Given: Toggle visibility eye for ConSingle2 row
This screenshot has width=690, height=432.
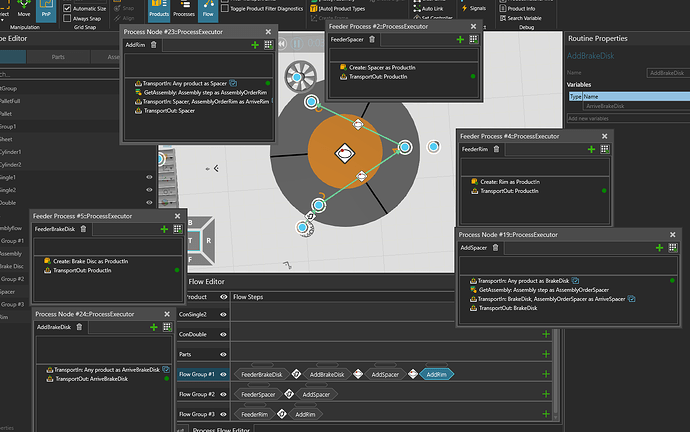Looking at the screenshot, I should [222, 314].
